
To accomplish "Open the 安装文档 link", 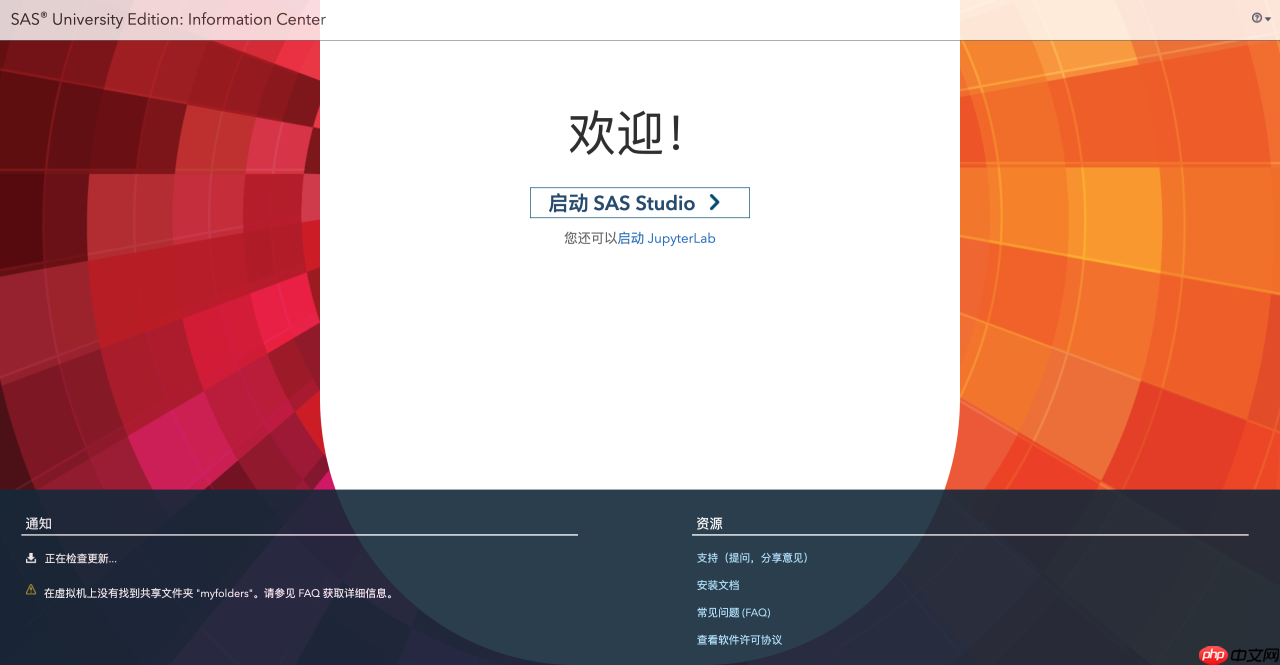I will click(x=718, y=585).
